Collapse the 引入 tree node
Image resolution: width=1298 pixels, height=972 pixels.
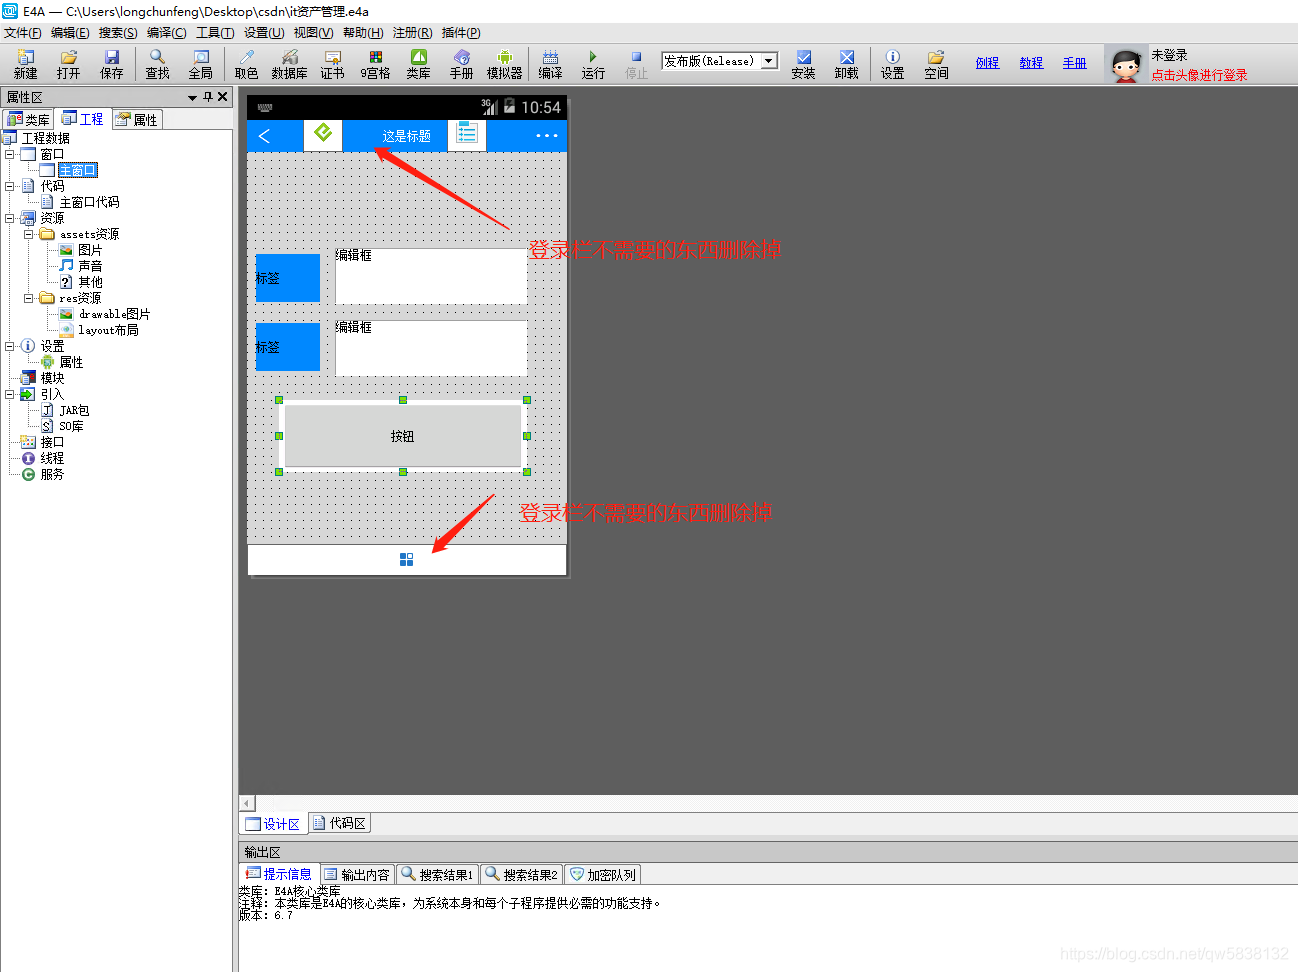(x=9, y=394)
